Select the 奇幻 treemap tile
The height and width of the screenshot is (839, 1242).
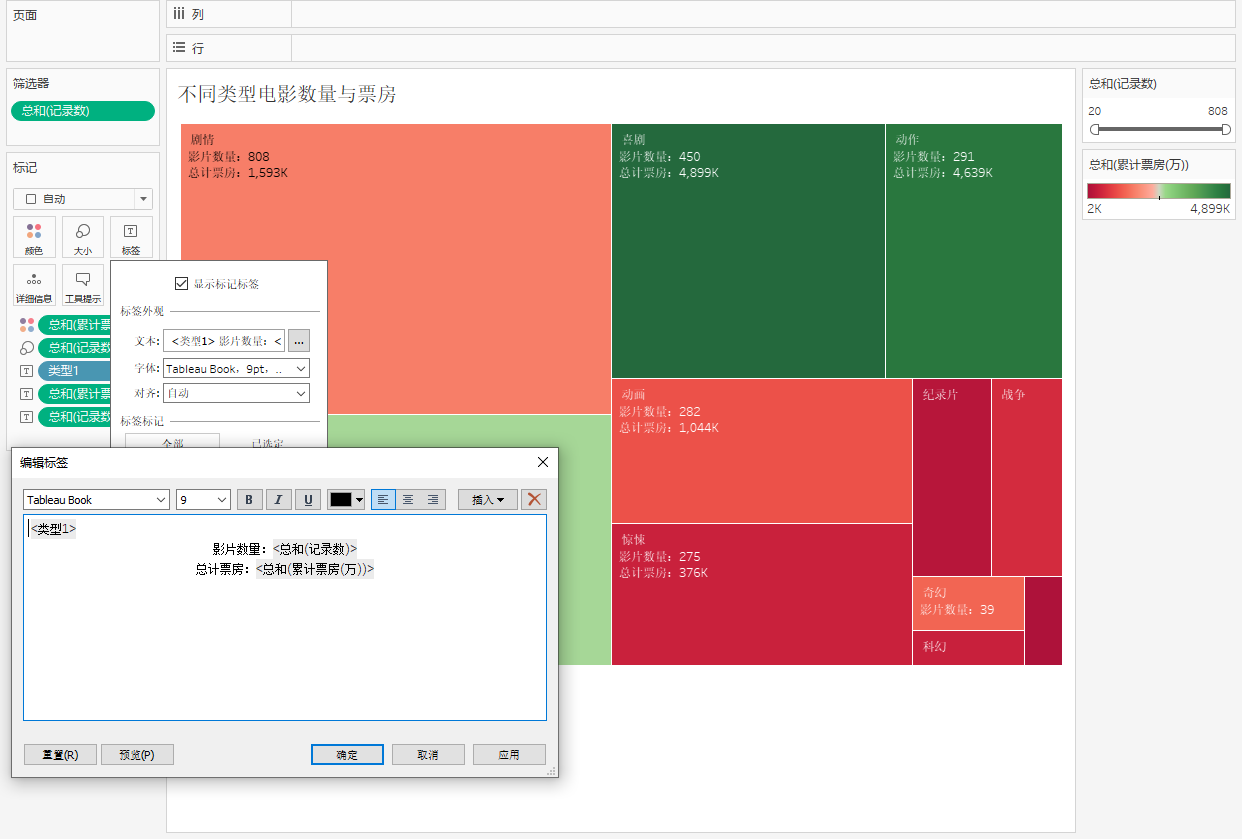[968, 603]
